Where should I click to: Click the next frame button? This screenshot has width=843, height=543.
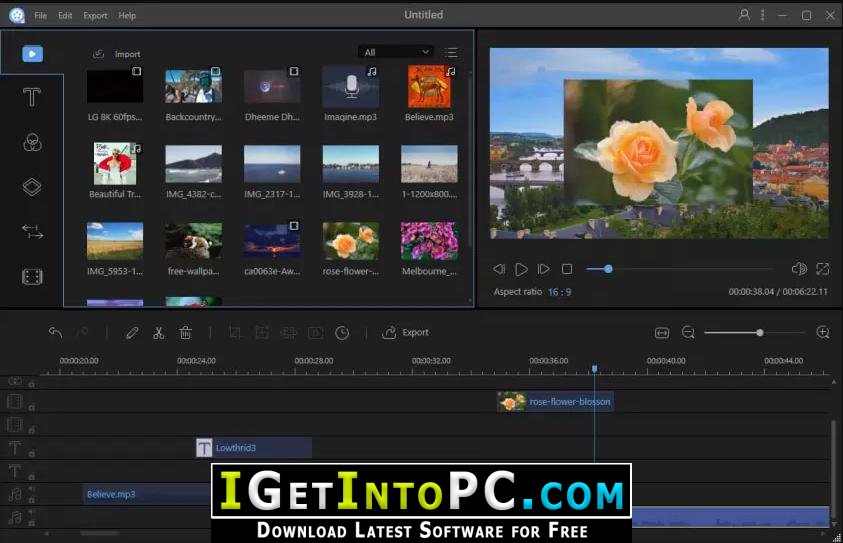544,269
